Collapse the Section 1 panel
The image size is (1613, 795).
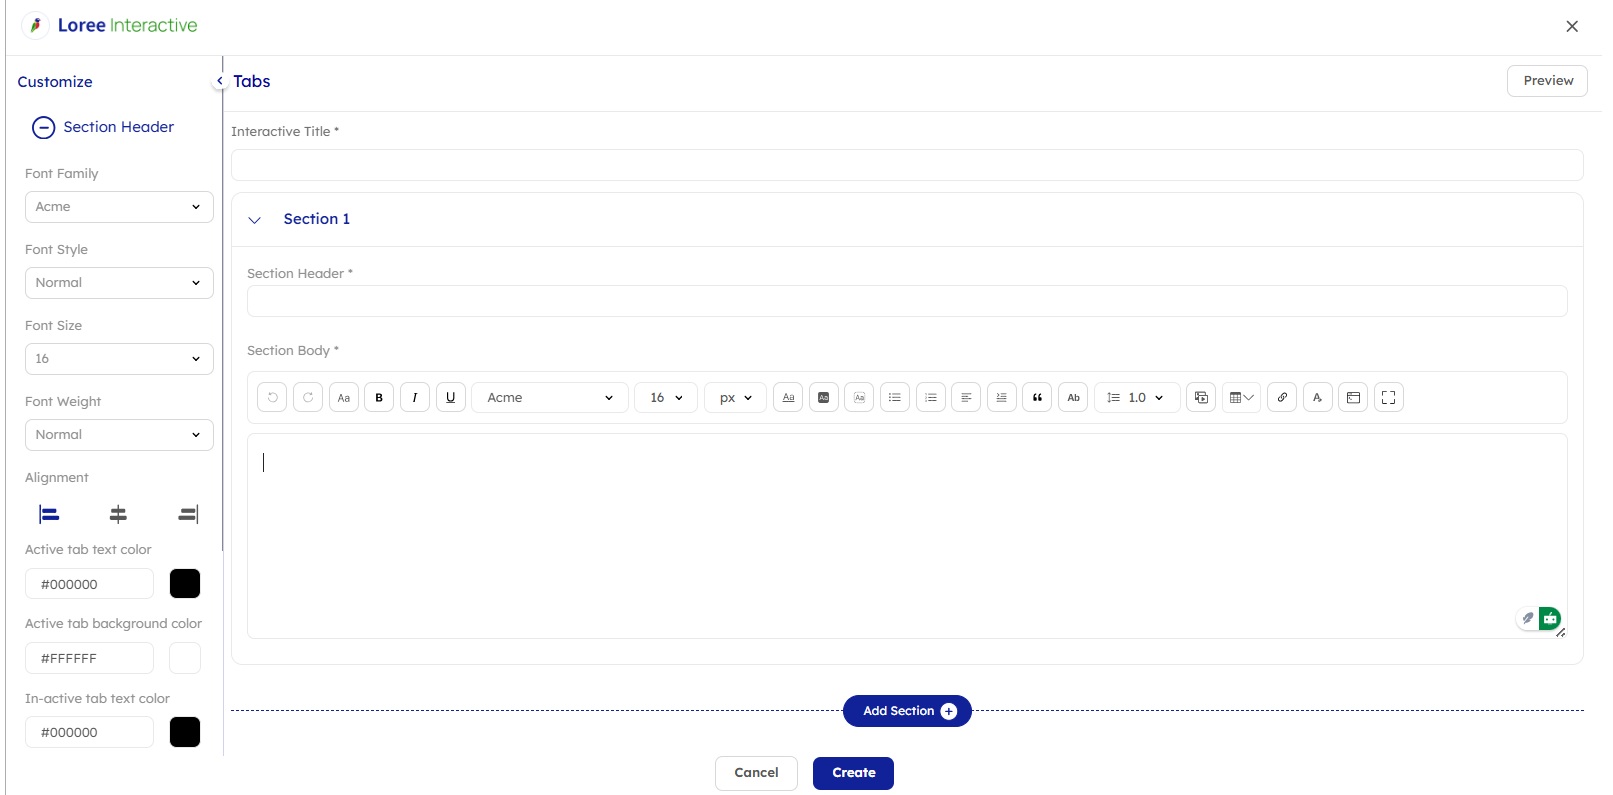click(x=255, y=220)
